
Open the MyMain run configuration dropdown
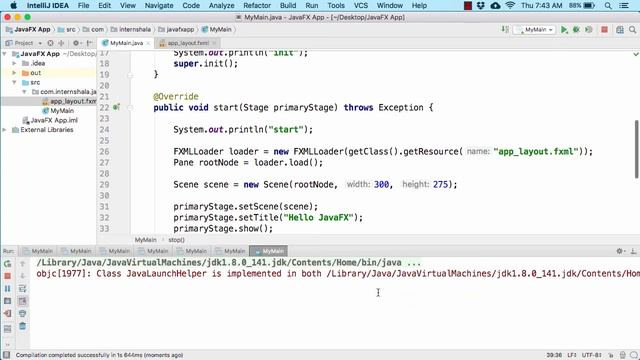click(535, 30)
